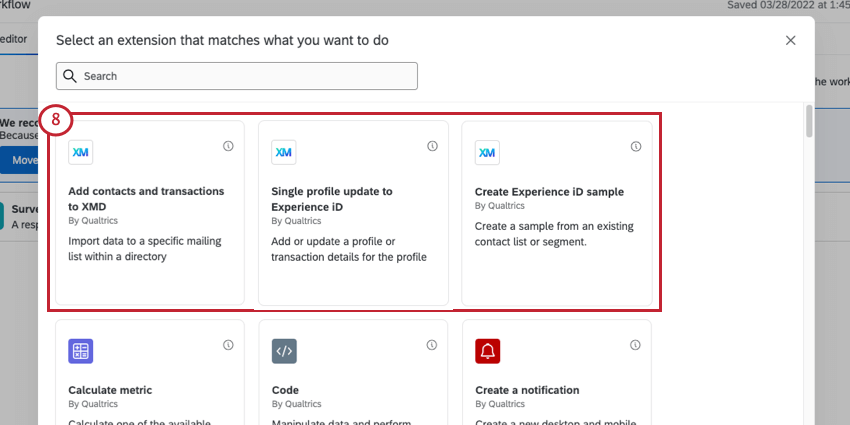Click the XM logo on Create Experience iD sample card
Image resolution: width=850 pixels, height=425 pixels.
pos(487,152)
